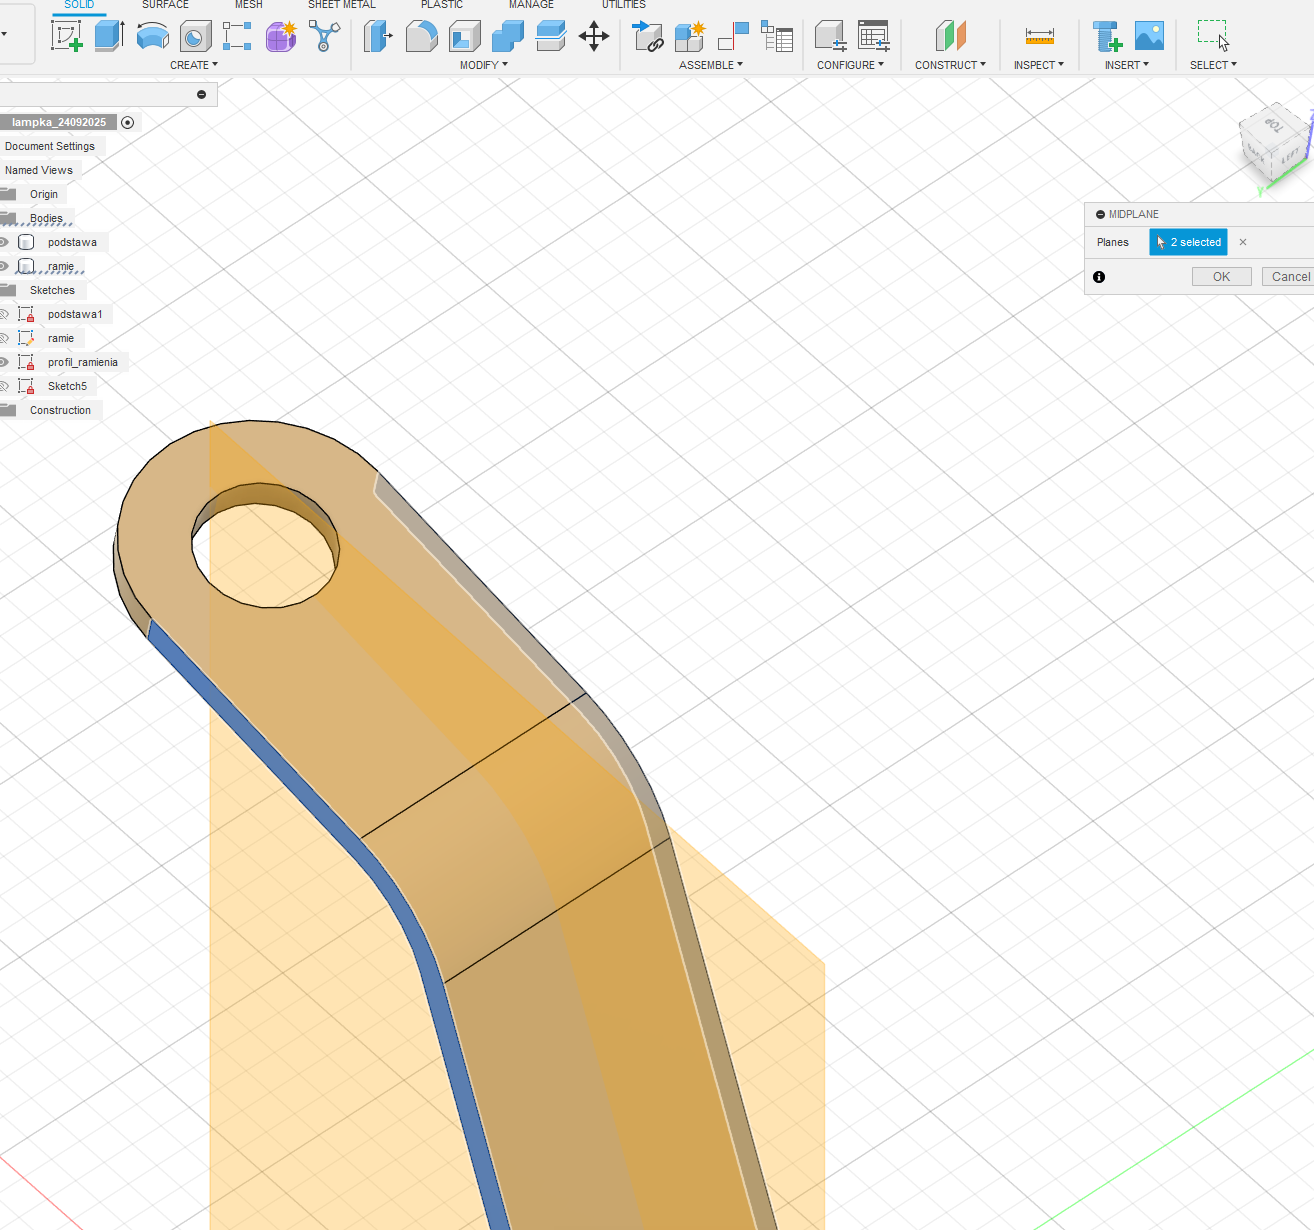Hide the podstawa body with eye icon
This screenshot has height=1230, width=1314.
tap(5, 242)
